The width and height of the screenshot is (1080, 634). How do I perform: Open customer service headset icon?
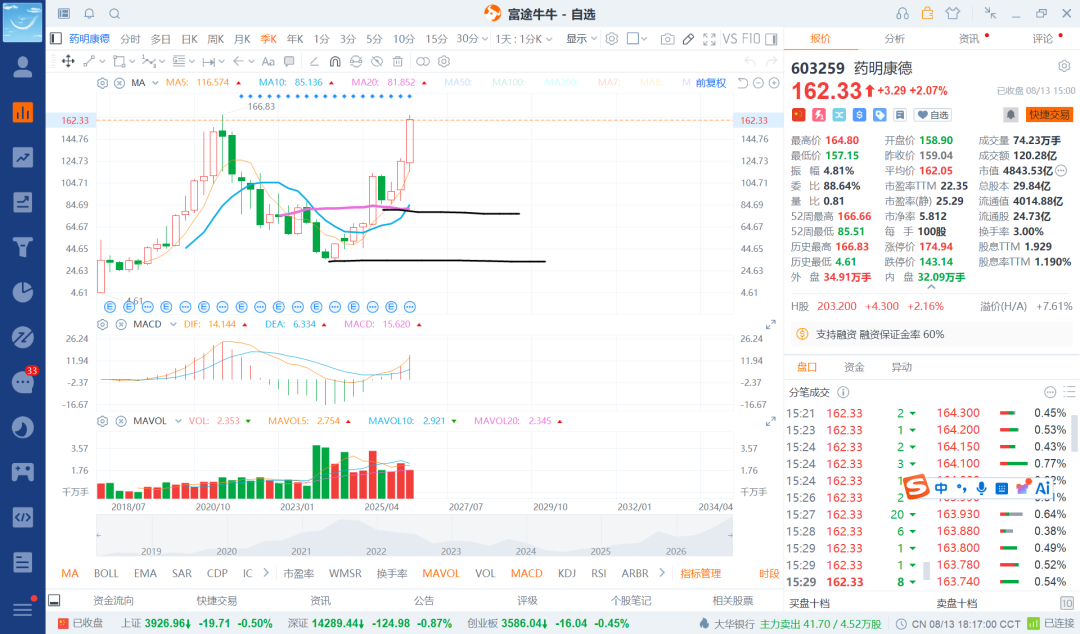pyautogui.click(x=902, y=13)
